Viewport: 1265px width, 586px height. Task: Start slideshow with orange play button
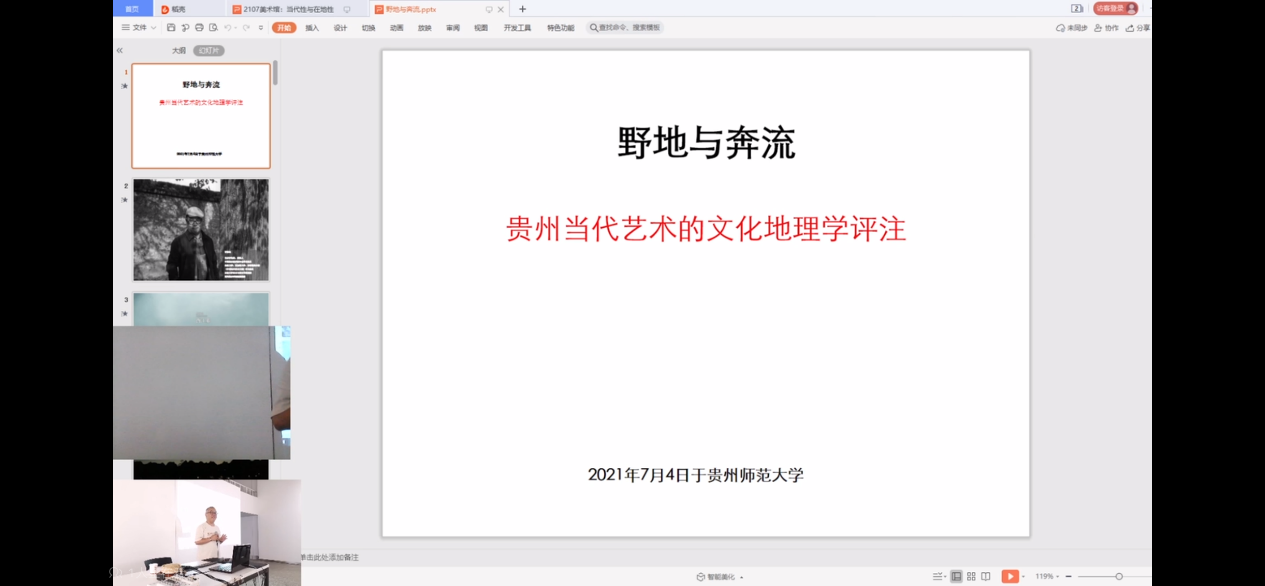[x=1010, y=577]
